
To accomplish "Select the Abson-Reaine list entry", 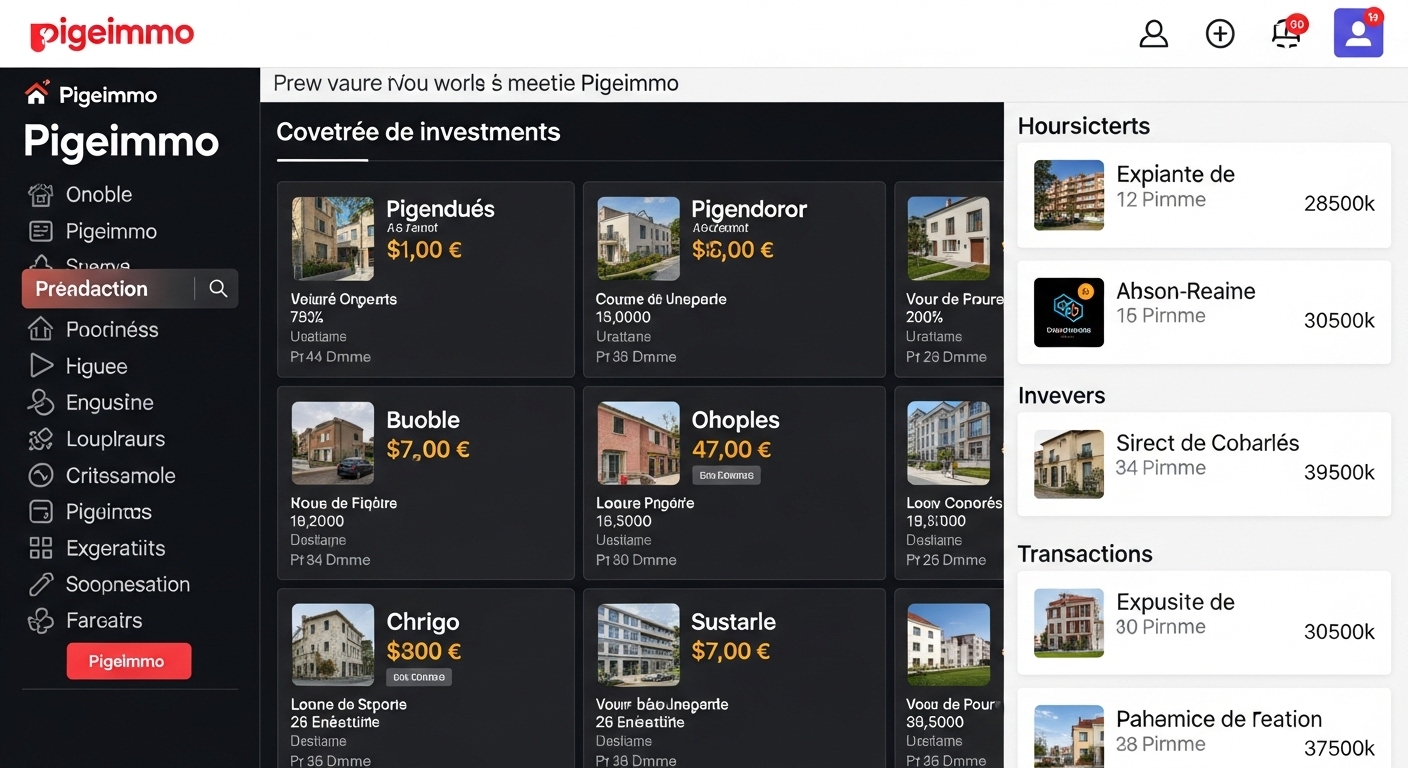I will click(1203, 312).
